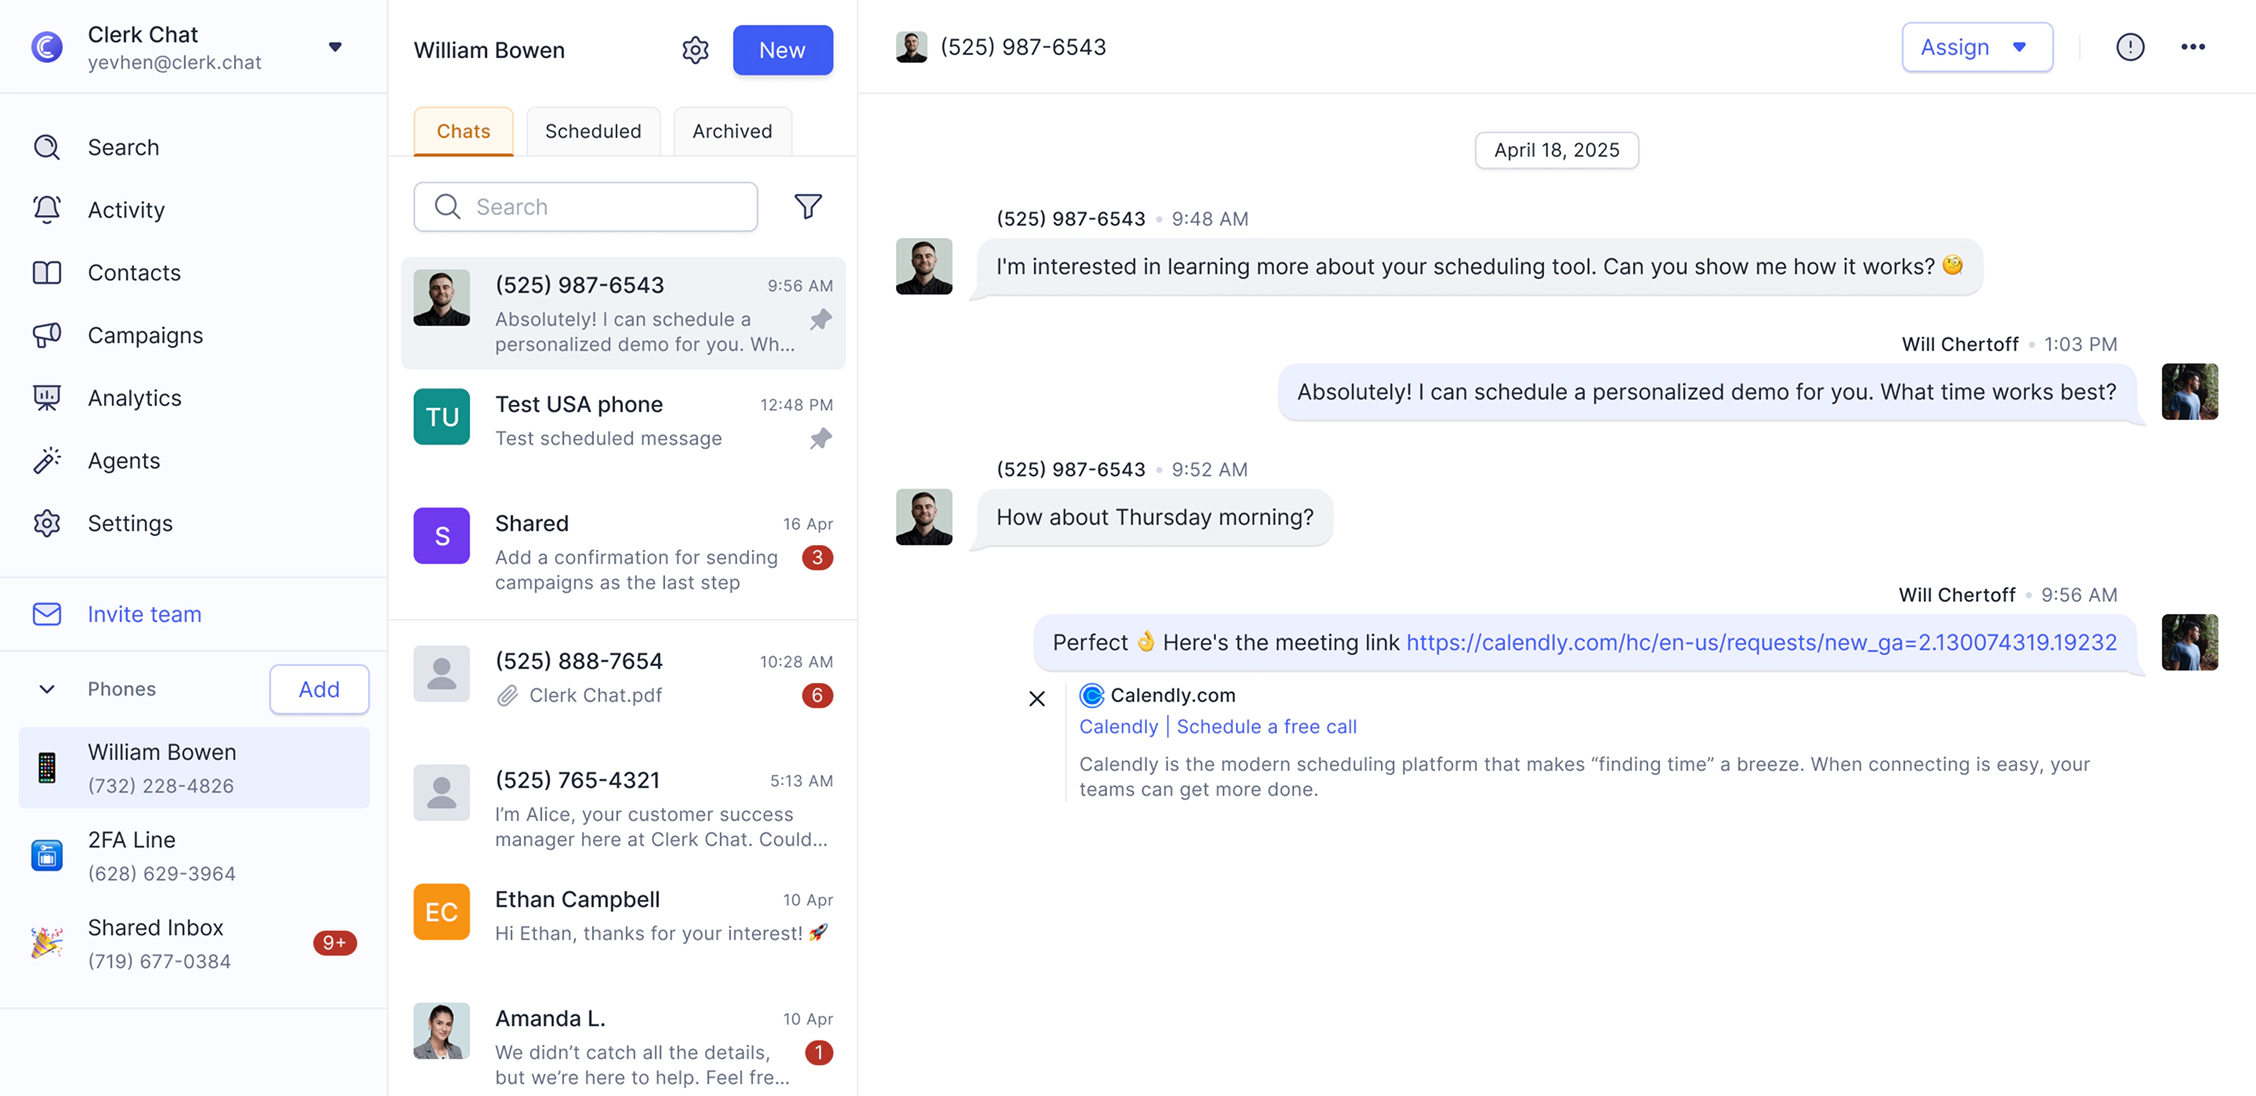The image size is (2256, 1096).
Task: Click the conversation info icon
Action: pyautogui.click(x=2130, y=47)
